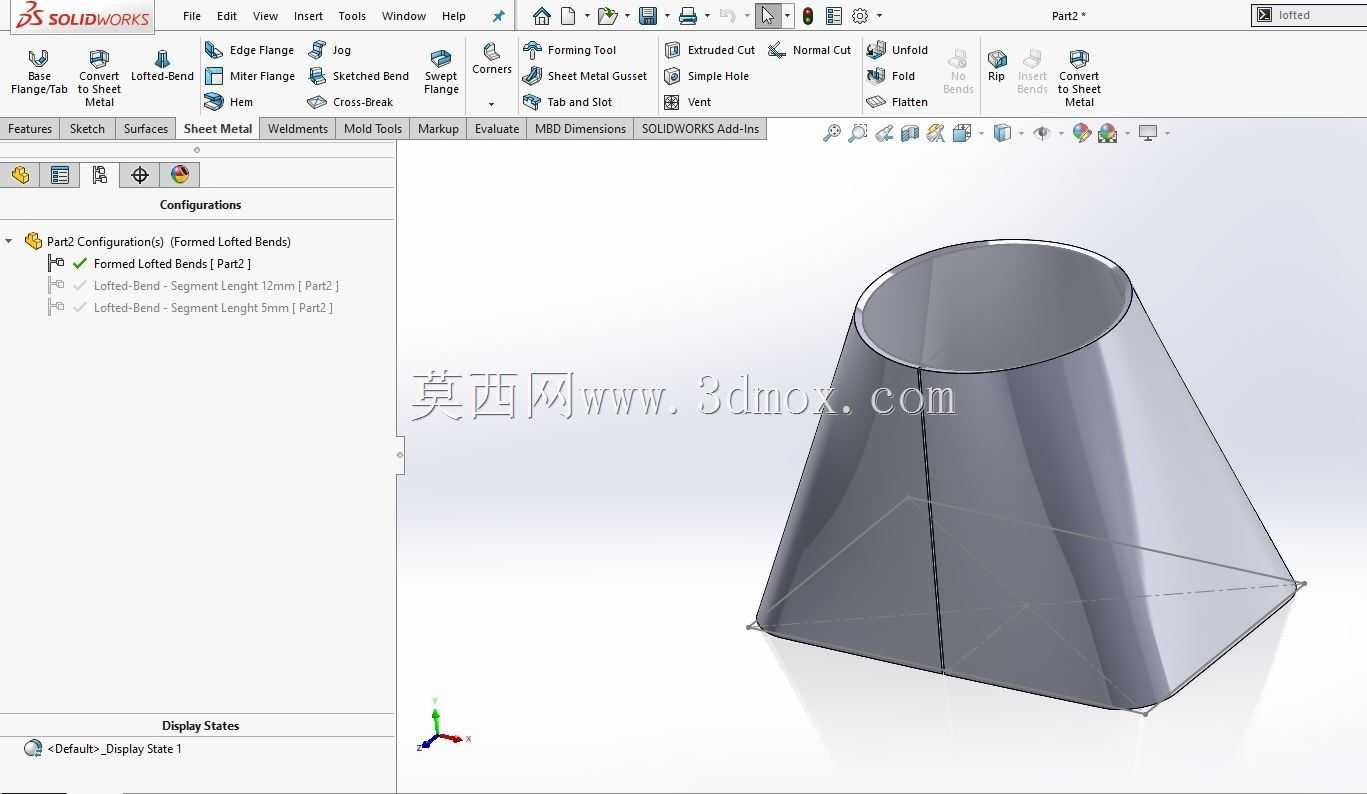Viewport: 1367px width, 794px height.
Task: Switch to the Features tab
Action: coord(30,129)
